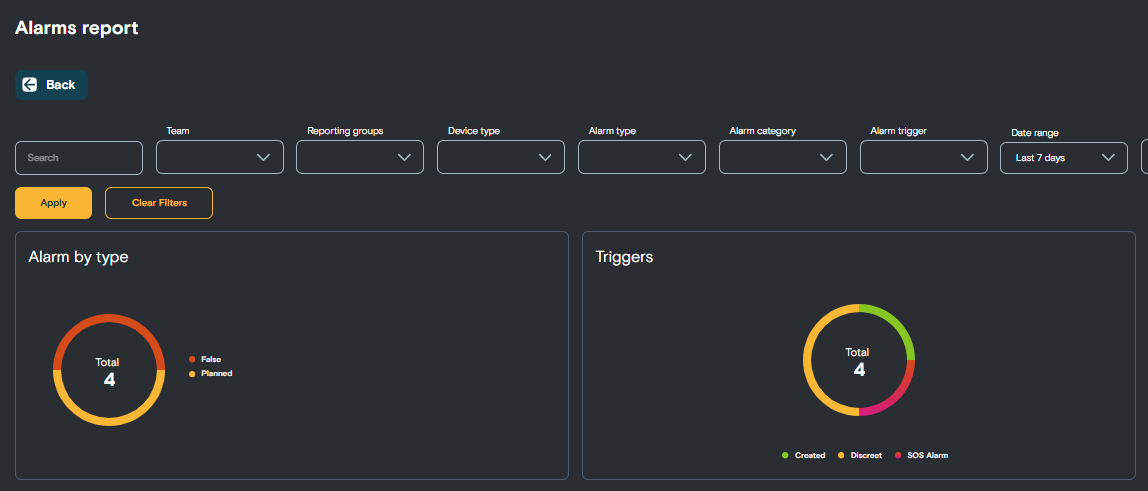
Task: Open the Alarm type dropdown
Action: (641, 157)
